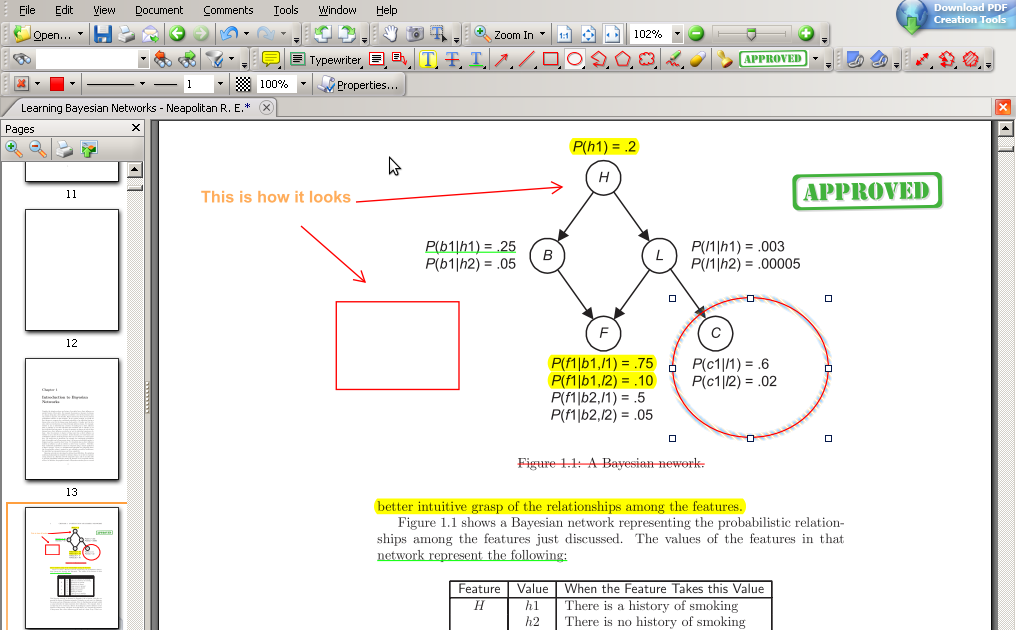Select the Text Box tool

(x=376, y=60)
